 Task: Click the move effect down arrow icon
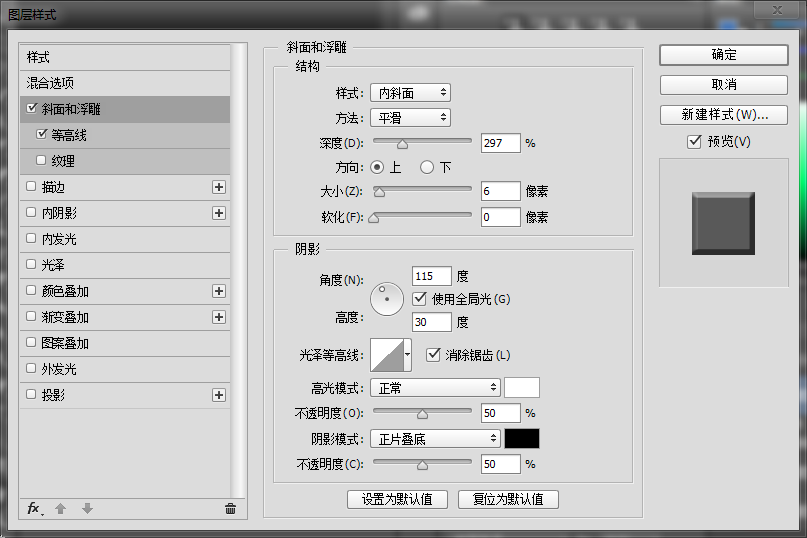(87, 508)
